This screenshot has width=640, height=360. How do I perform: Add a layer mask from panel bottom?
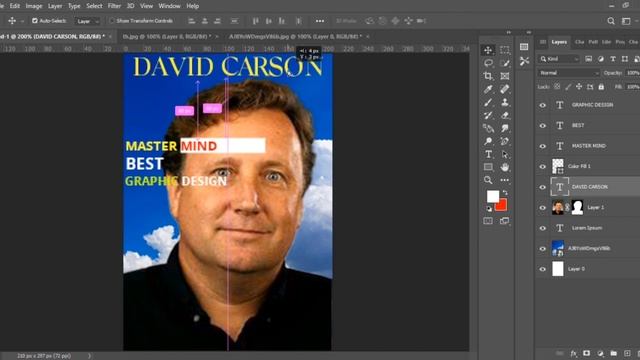click(587, 353)
